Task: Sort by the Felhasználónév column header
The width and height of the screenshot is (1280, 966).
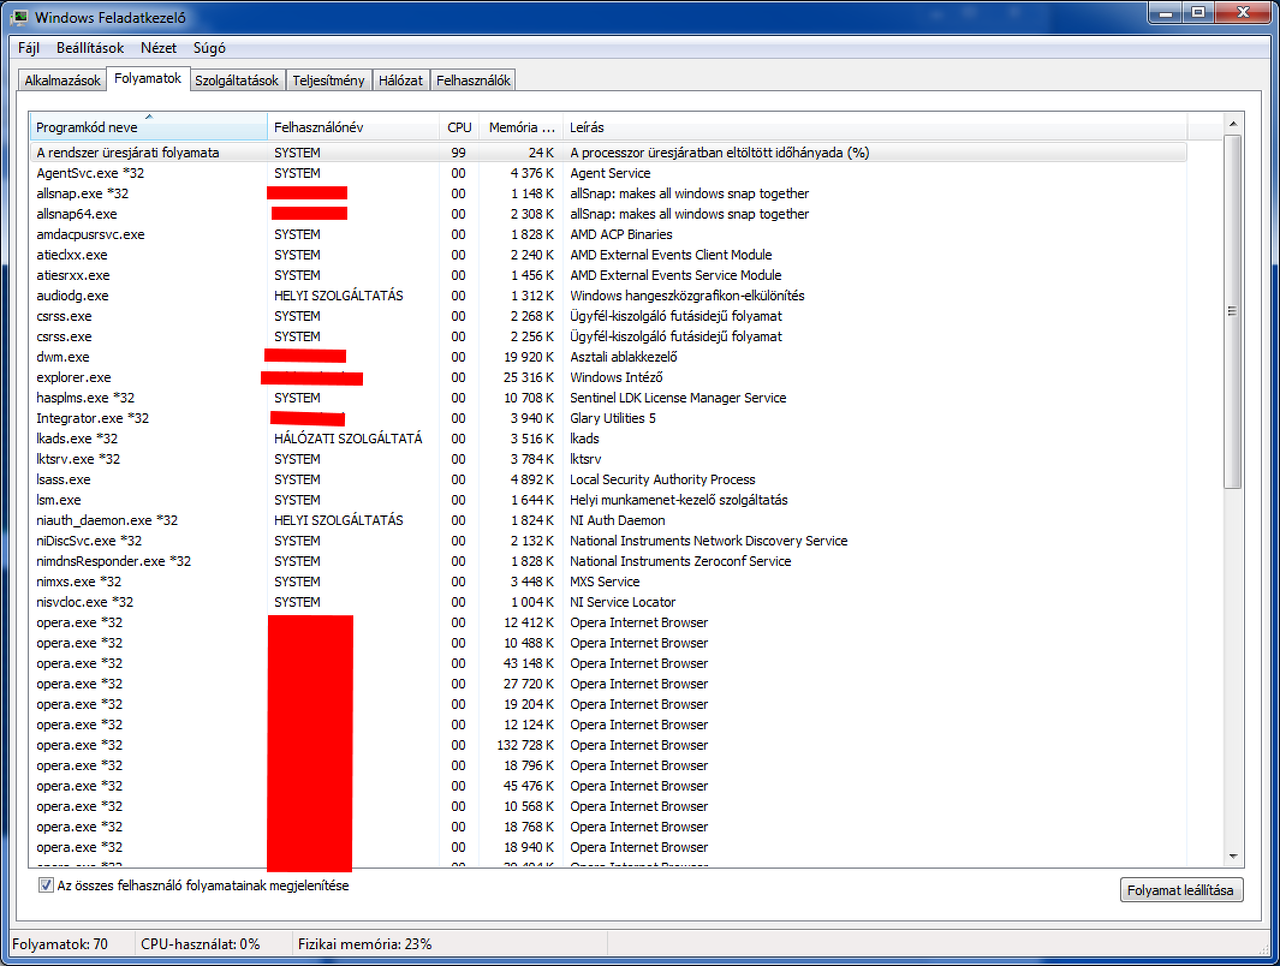Action: coord(354,127)
